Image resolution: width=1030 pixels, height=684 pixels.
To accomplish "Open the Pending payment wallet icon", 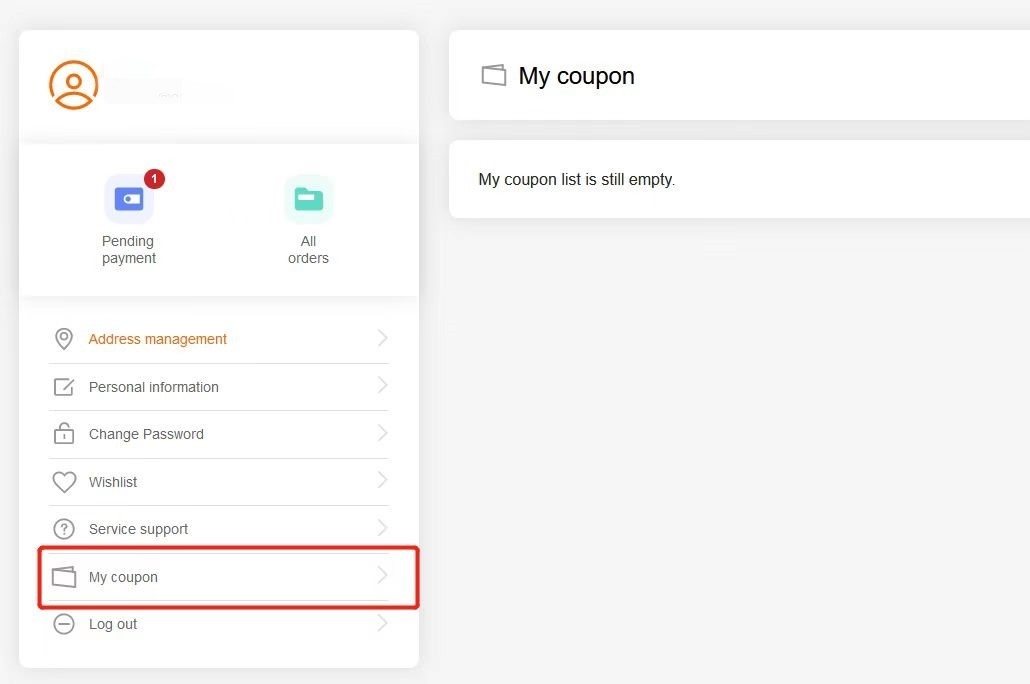I will point(129,199).
